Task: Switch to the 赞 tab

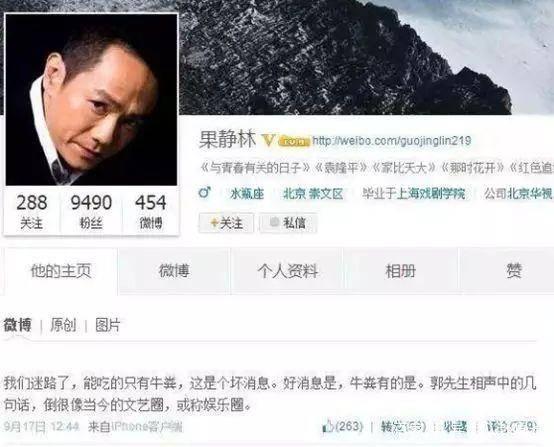Action: (513, 271)
